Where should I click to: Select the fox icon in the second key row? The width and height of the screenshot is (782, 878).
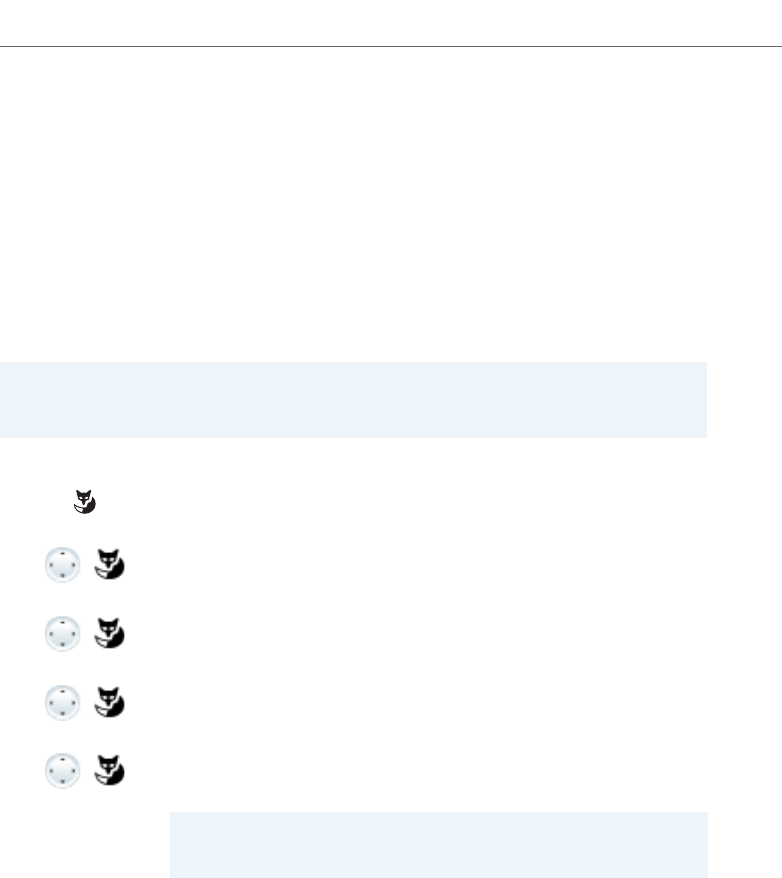pos(109,633)
